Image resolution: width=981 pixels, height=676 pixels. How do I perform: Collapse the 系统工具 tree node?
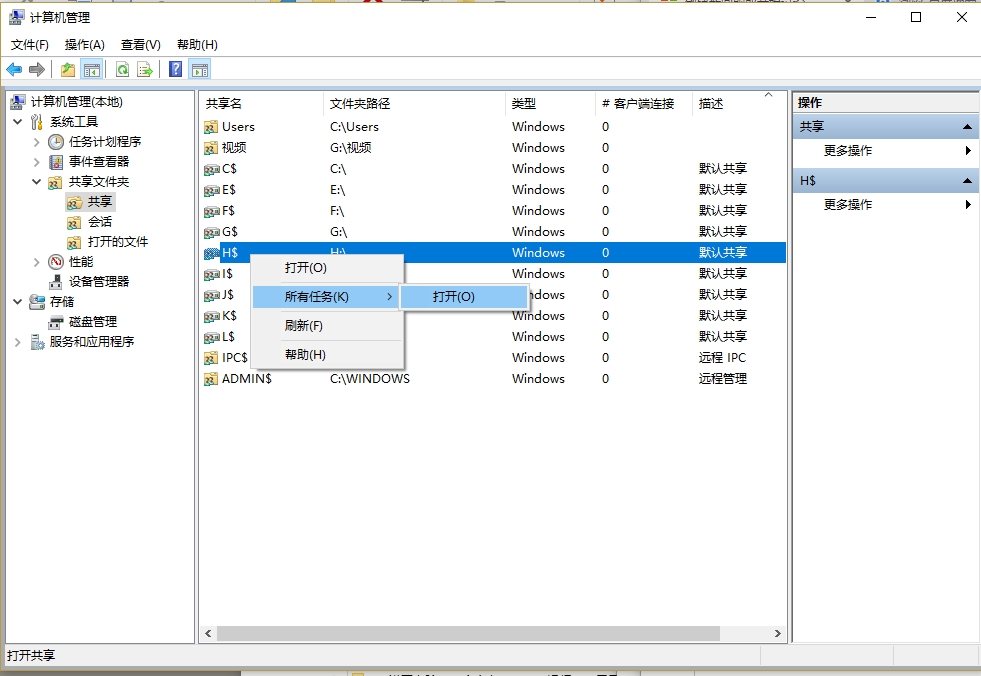pos(18,121)
